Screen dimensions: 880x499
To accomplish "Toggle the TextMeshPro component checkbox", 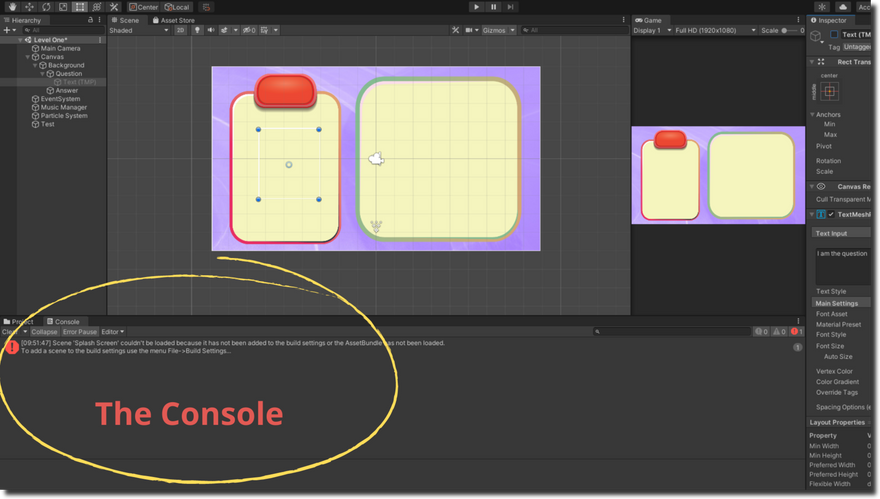I will click(831, 214).
